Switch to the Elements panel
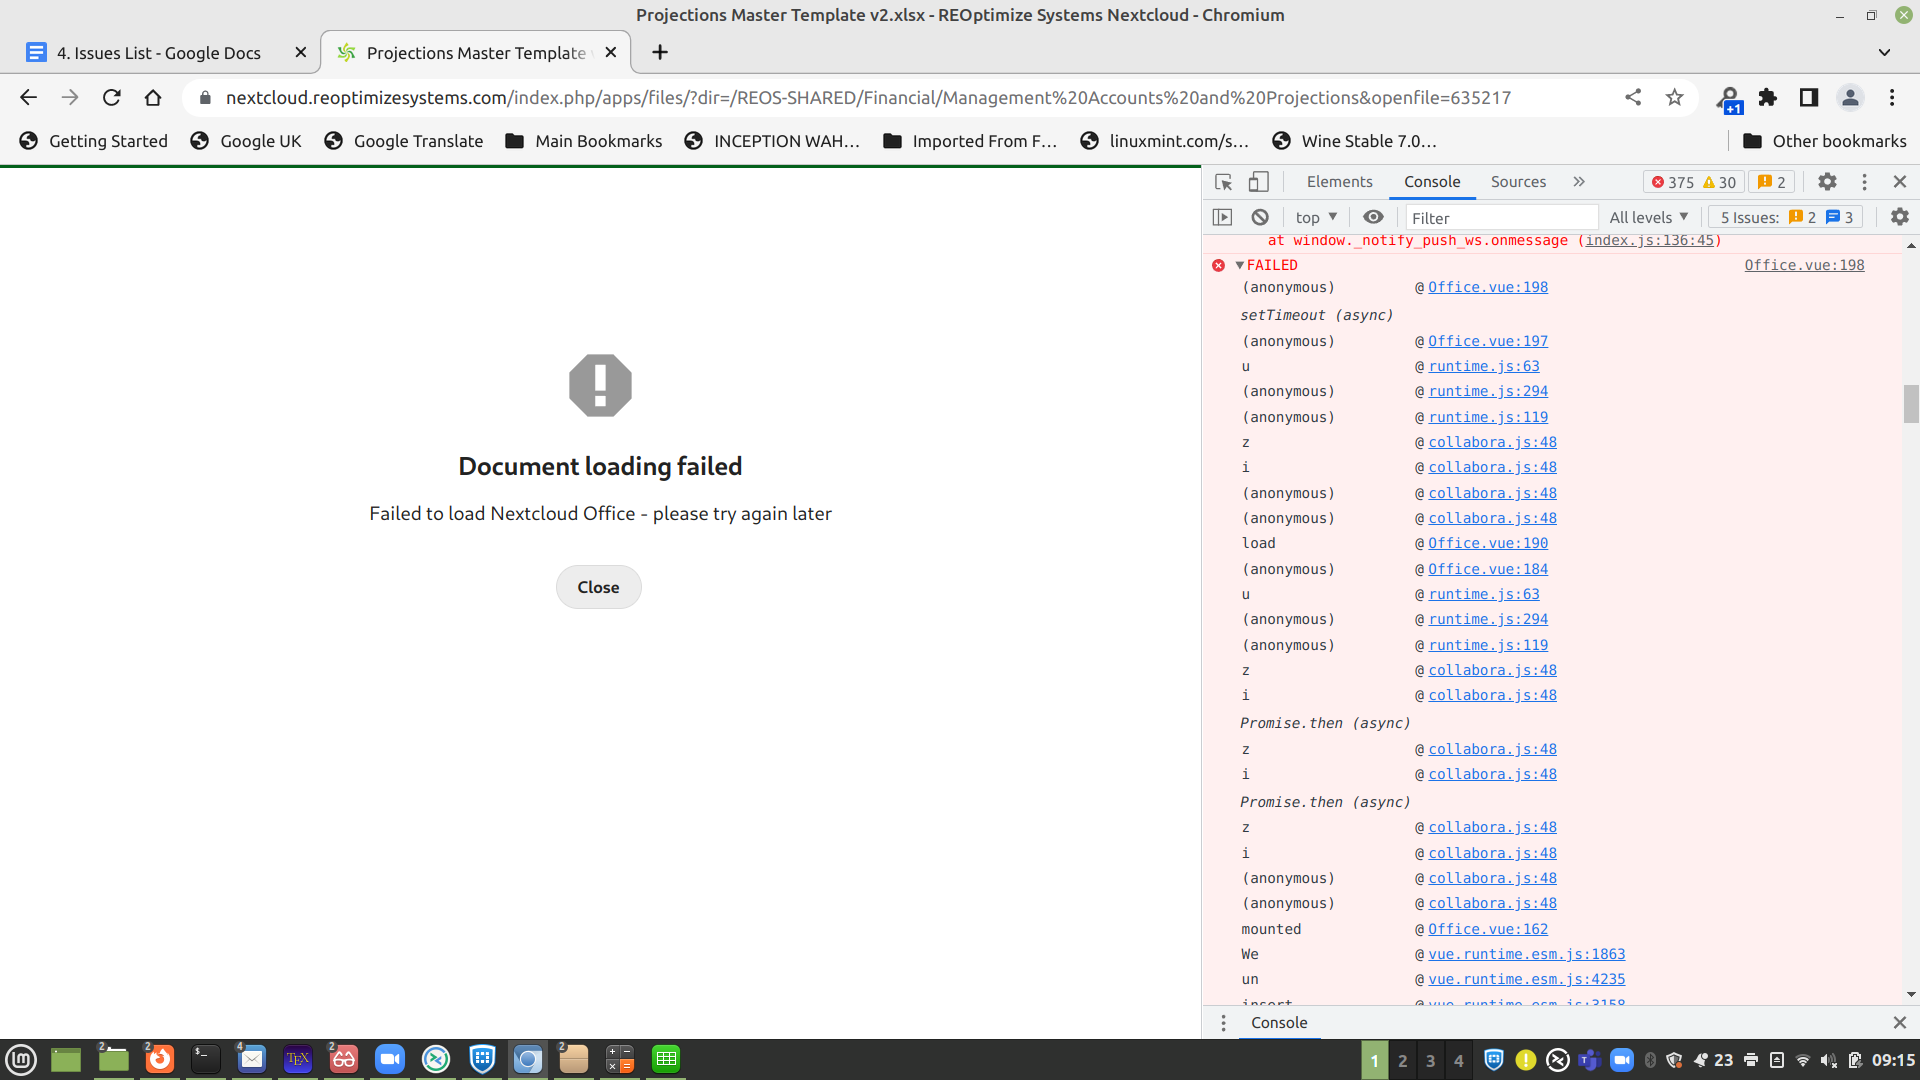This screenshot has height=1080, width=1920. coord(1339,181)
